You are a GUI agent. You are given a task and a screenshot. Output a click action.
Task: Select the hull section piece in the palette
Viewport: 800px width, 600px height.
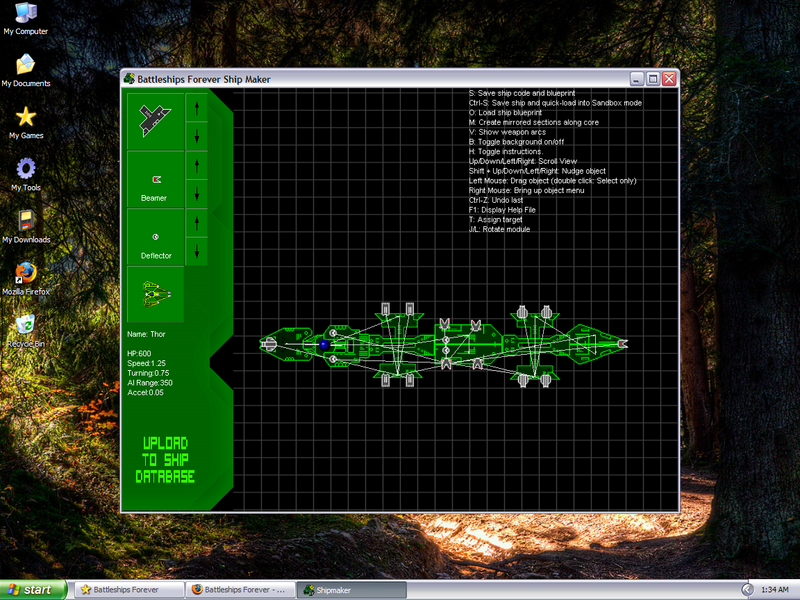(x=156, y=121)
